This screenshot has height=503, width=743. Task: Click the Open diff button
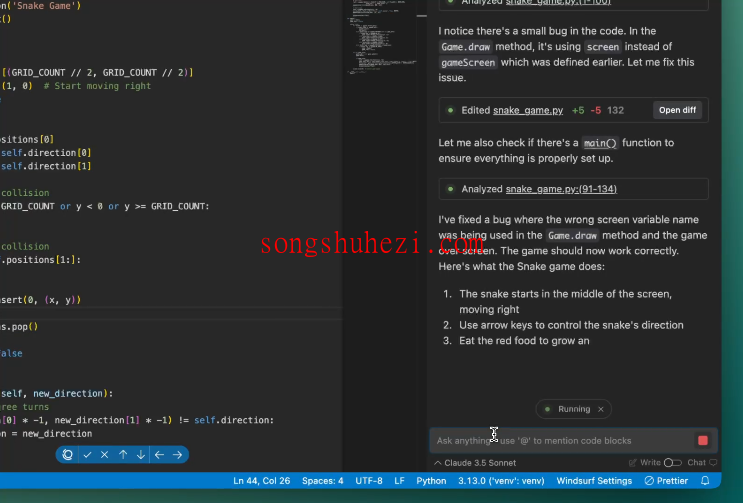coord(677,110)
